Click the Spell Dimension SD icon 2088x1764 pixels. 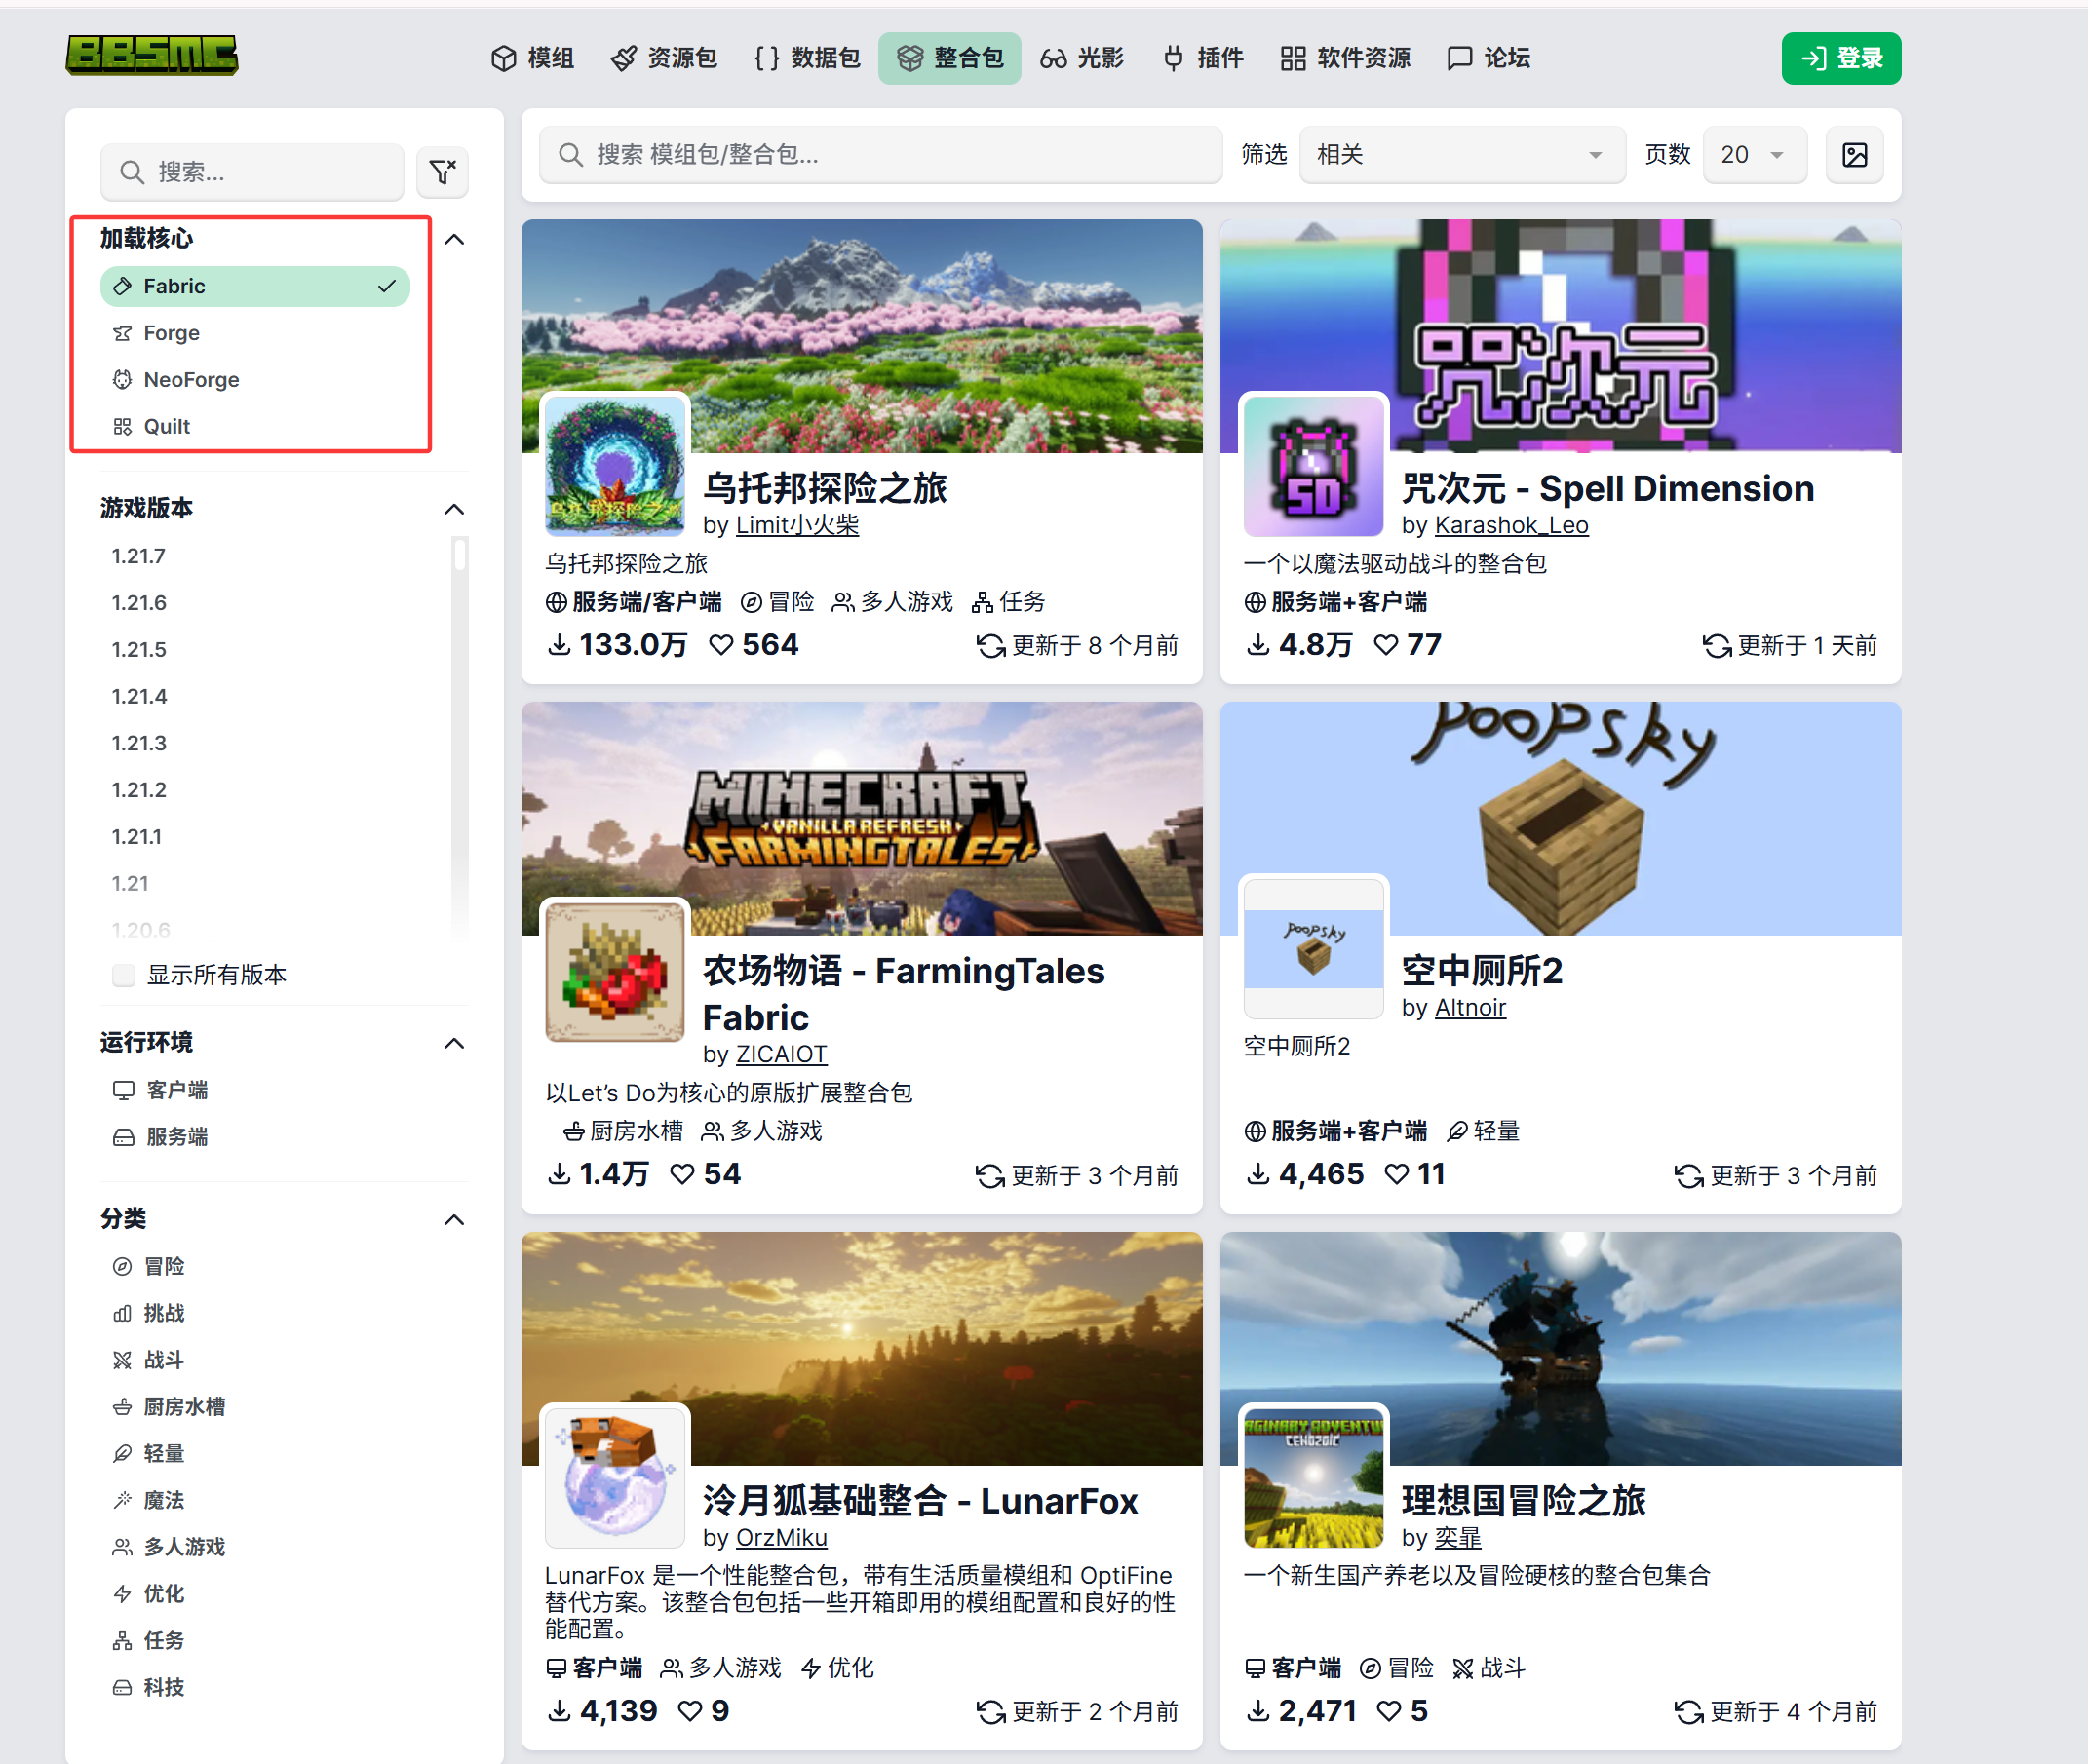coord(1314,466)
